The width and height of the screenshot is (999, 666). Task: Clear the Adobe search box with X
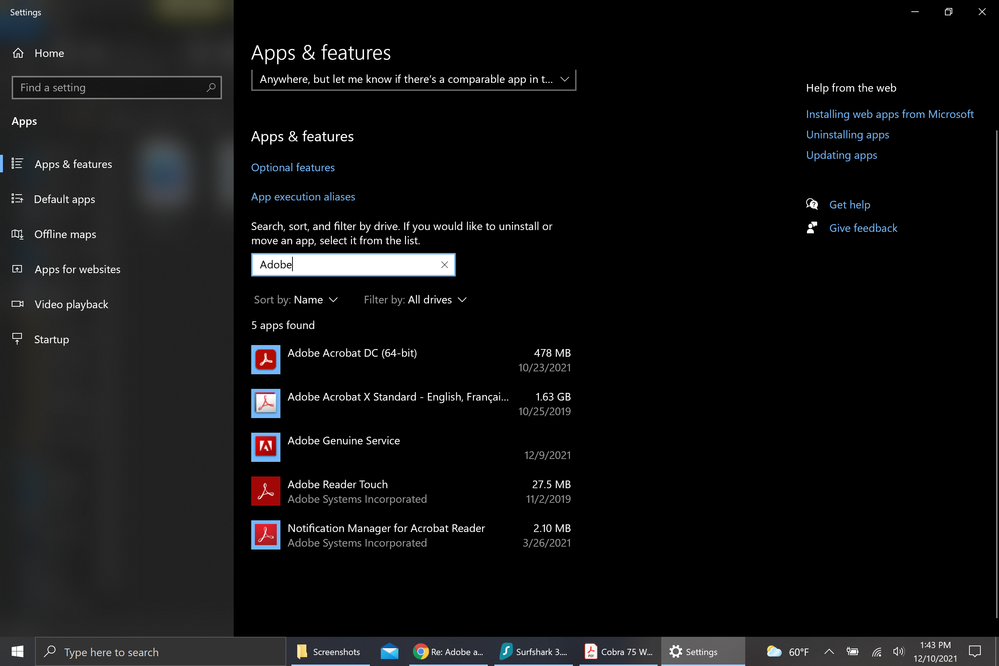(444, 264)
